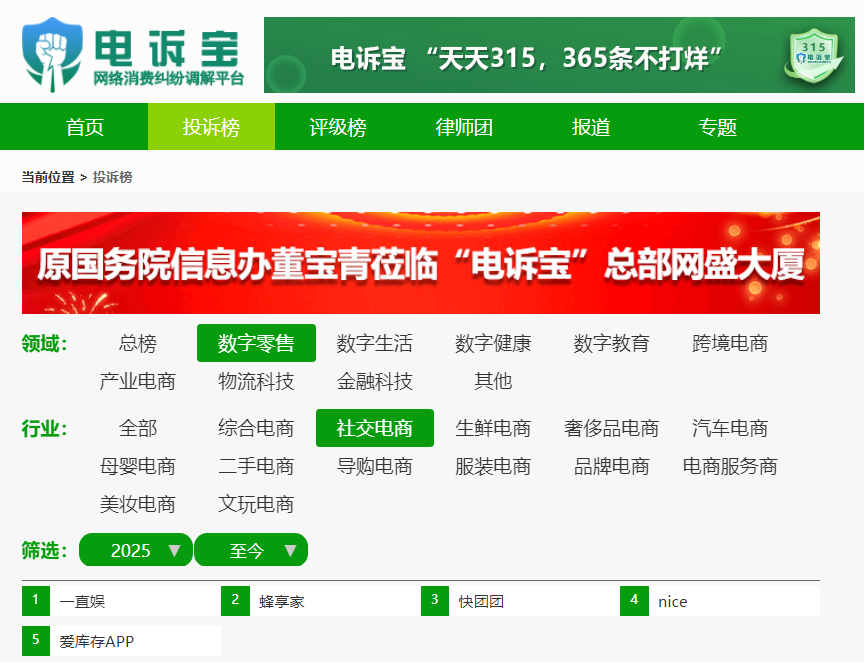Open the 2025 year dropdown

[x=136, y=550]
